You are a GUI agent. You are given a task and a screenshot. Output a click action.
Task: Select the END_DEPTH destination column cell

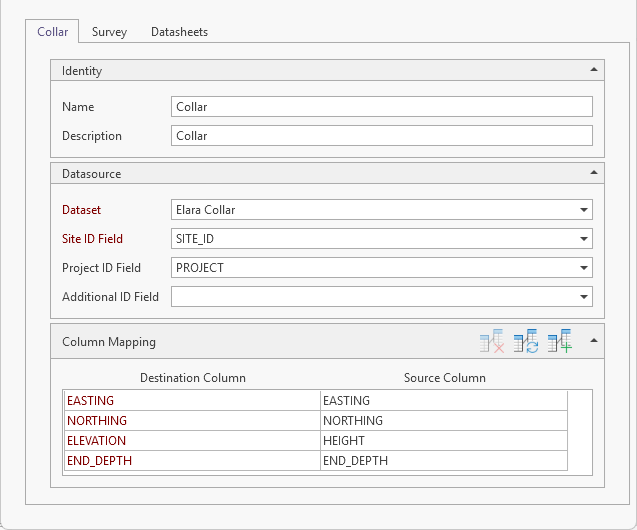(191, 461)
